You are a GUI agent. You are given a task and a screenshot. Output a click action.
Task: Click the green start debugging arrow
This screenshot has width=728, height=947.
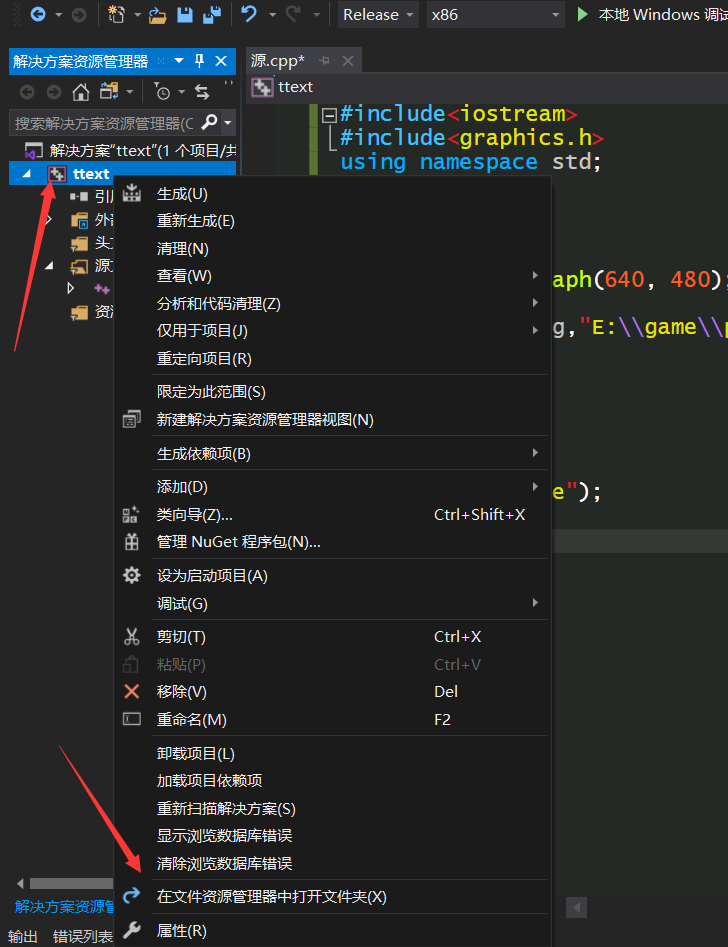pos(582,14)
